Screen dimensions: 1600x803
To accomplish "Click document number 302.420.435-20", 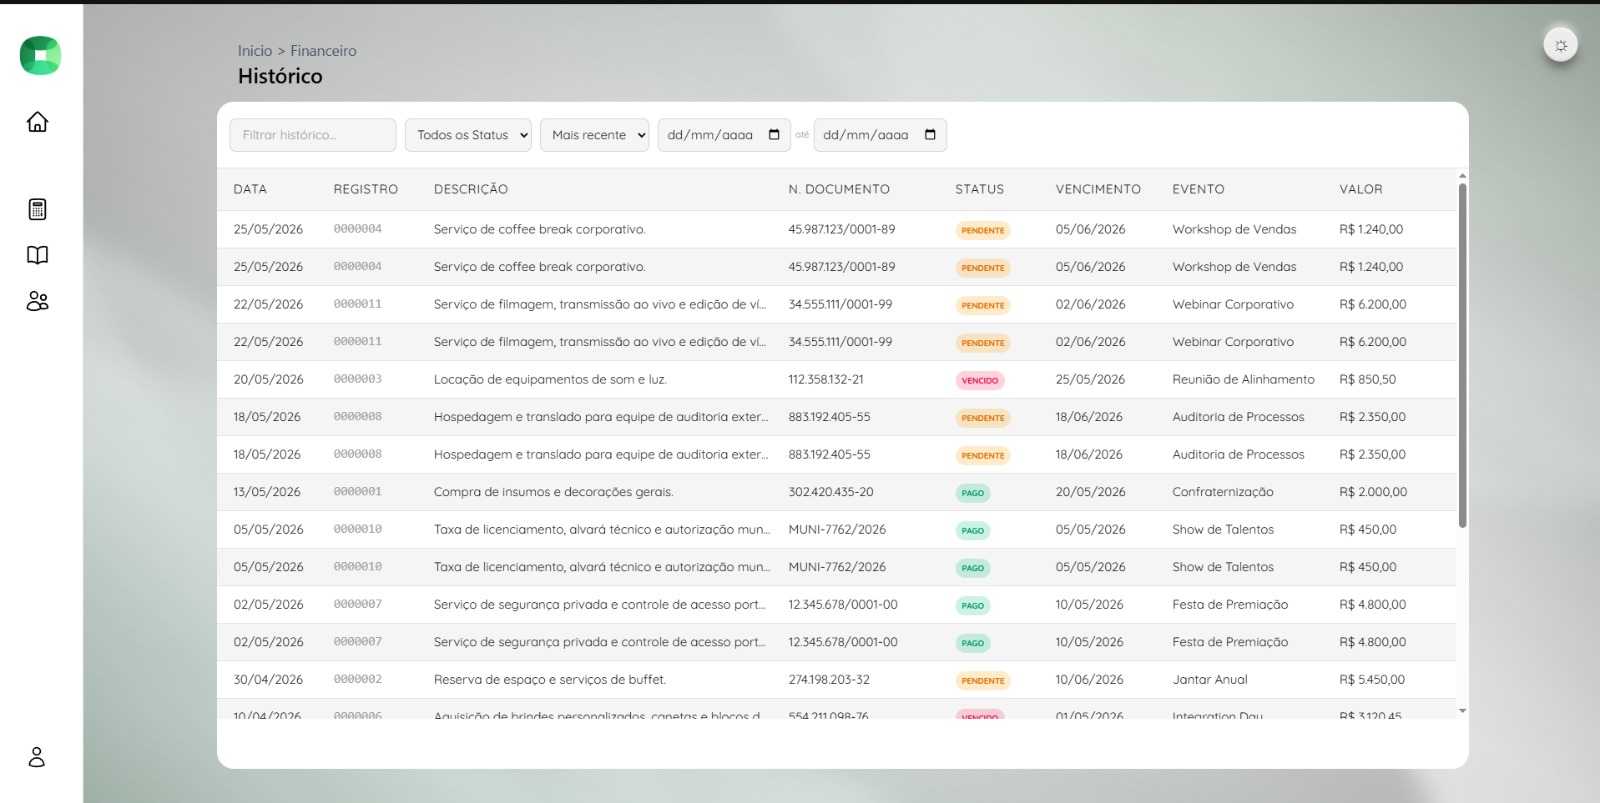I will coord(830,492).
